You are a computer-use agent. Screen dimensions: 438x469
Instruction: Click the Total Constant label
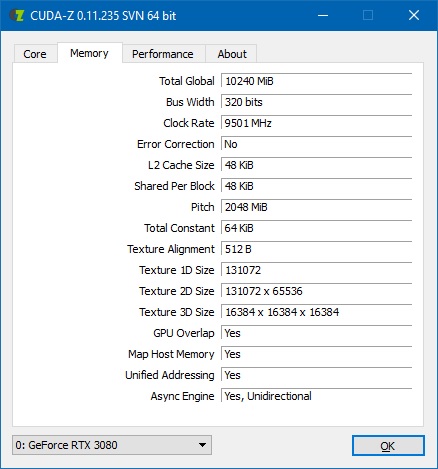[x=179, y=228]
